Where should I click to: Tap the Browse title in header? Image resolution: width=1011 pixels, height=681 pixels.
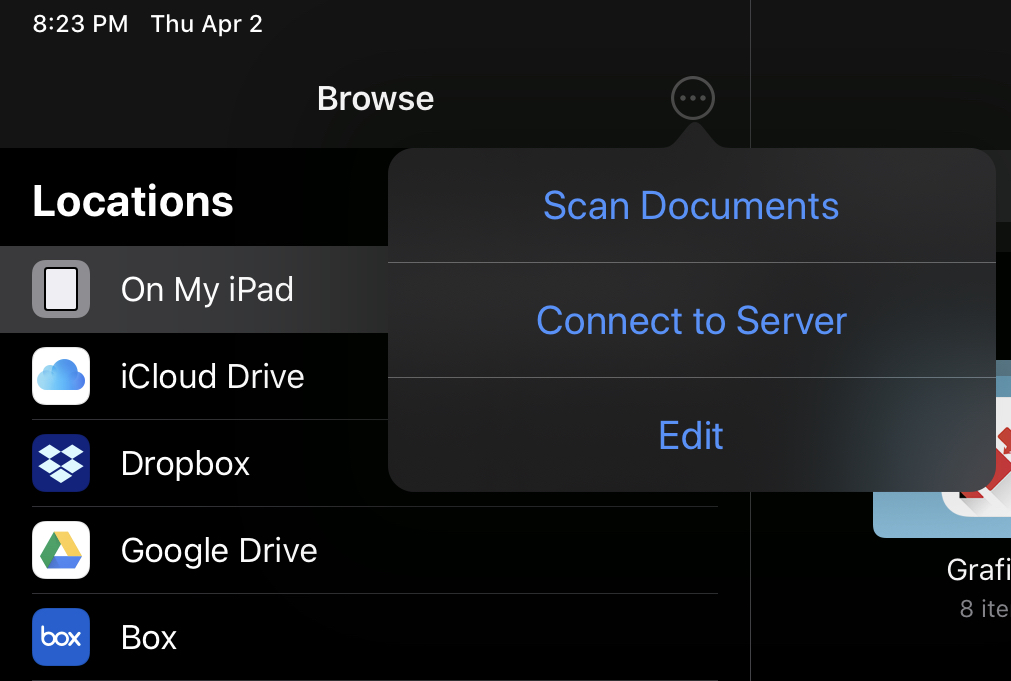(375, 99)
